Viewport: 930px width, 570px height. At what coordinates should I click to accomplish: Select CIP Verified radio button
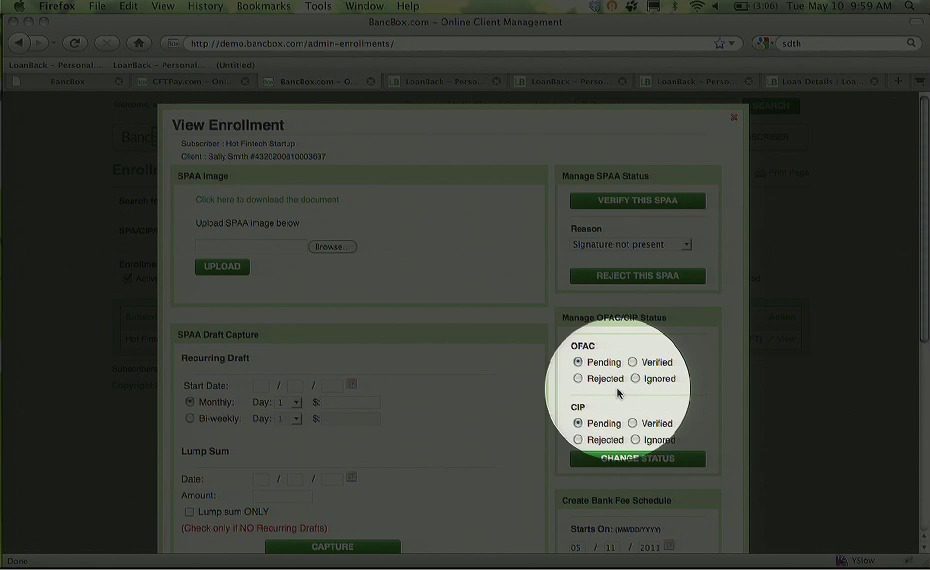click(632, 423)
